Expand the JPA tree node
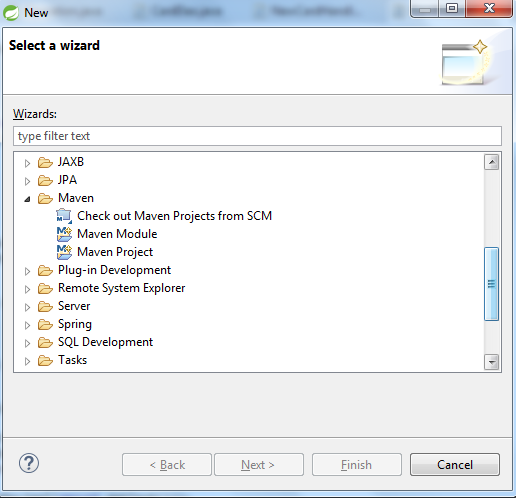Image resolution: width=516 pixels, height=498 pixels. (x=27, y=181)
